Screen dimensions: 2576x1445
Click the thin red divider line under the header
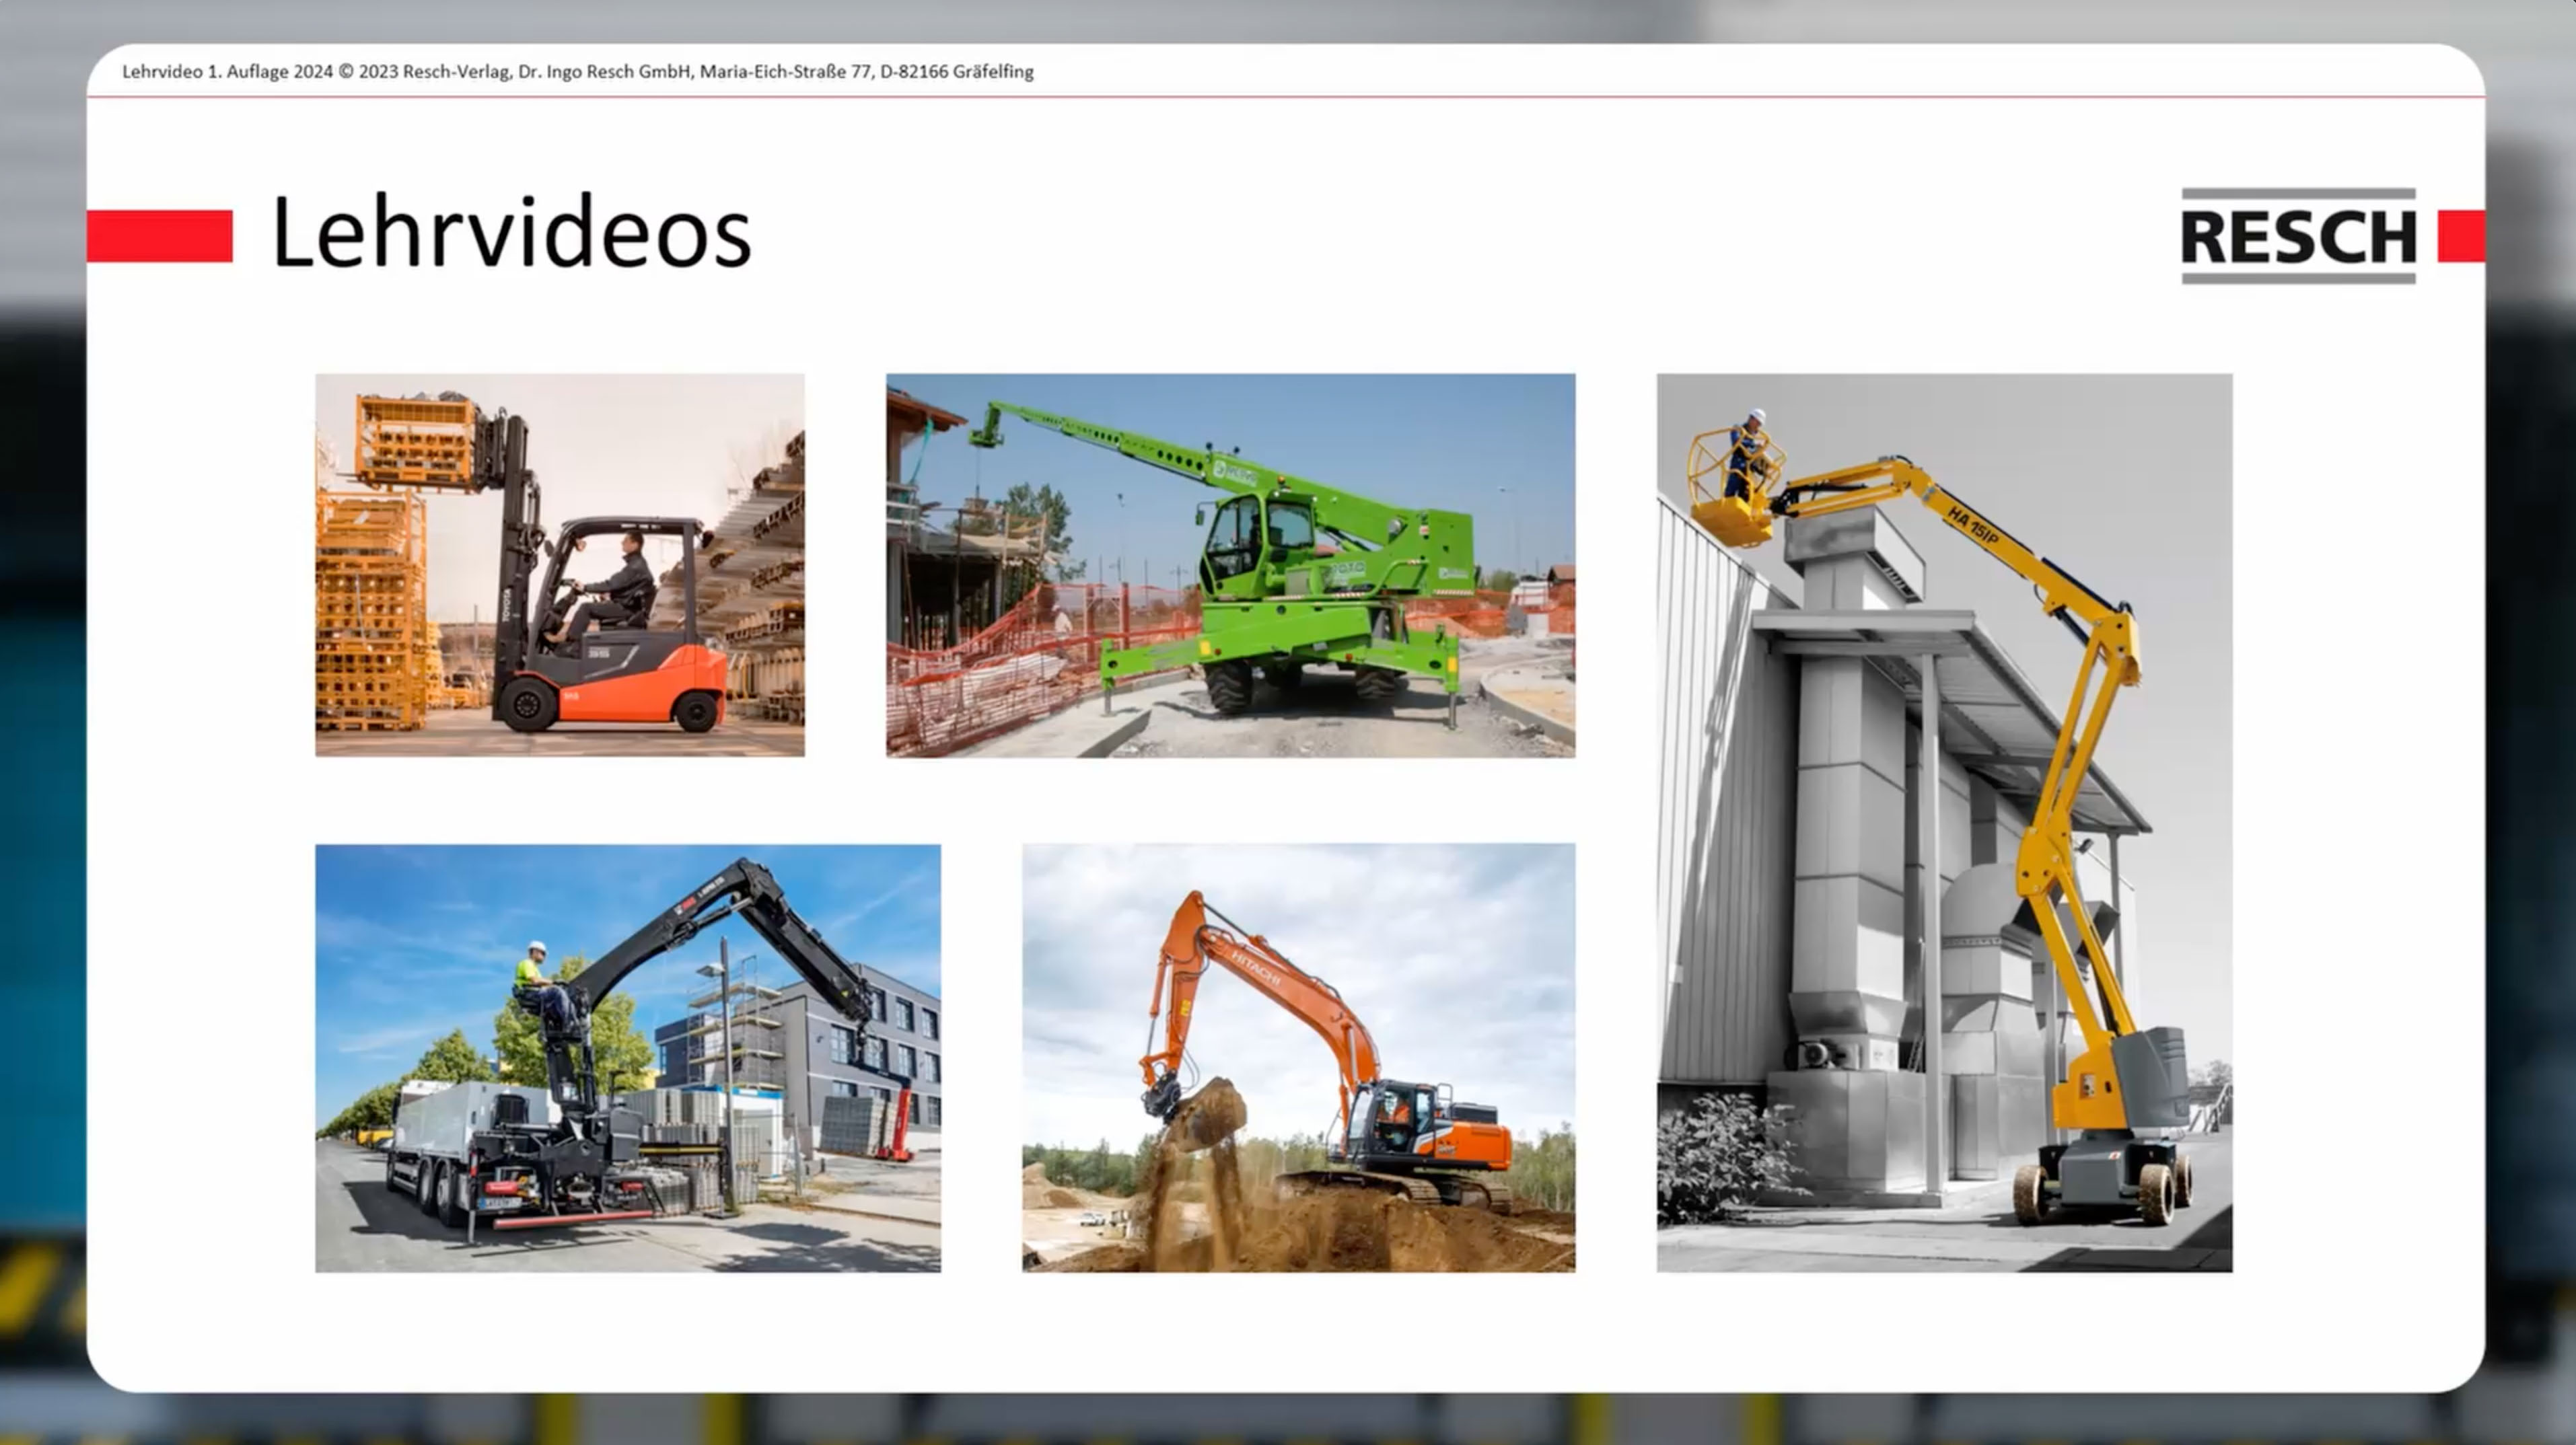coord(1288,97)
